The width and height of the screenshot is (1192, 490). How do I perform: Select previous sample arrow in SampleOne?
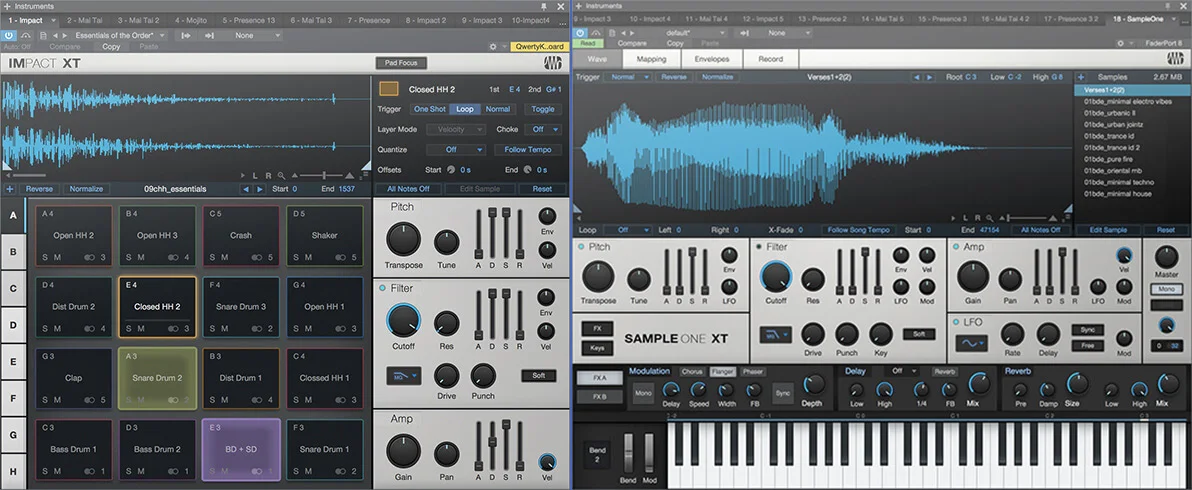(918, 77)
